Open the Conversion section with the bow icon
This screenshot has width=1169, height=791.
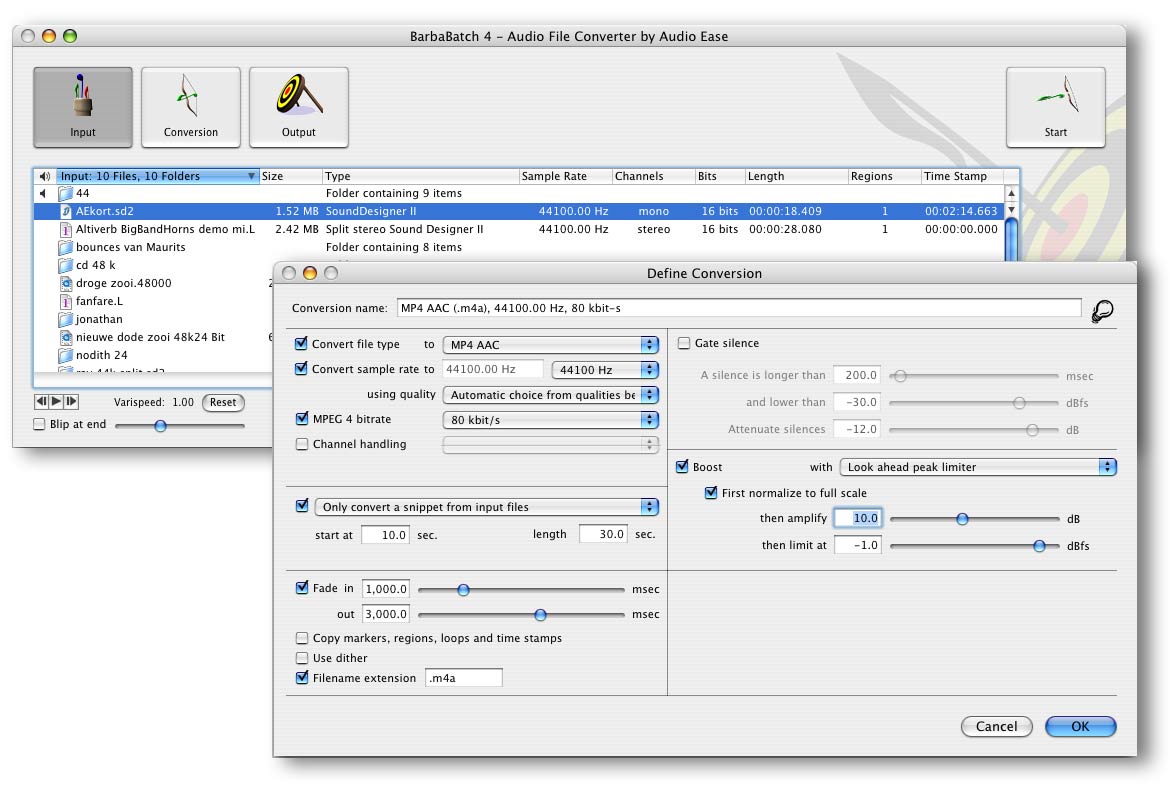coord(191,107)
